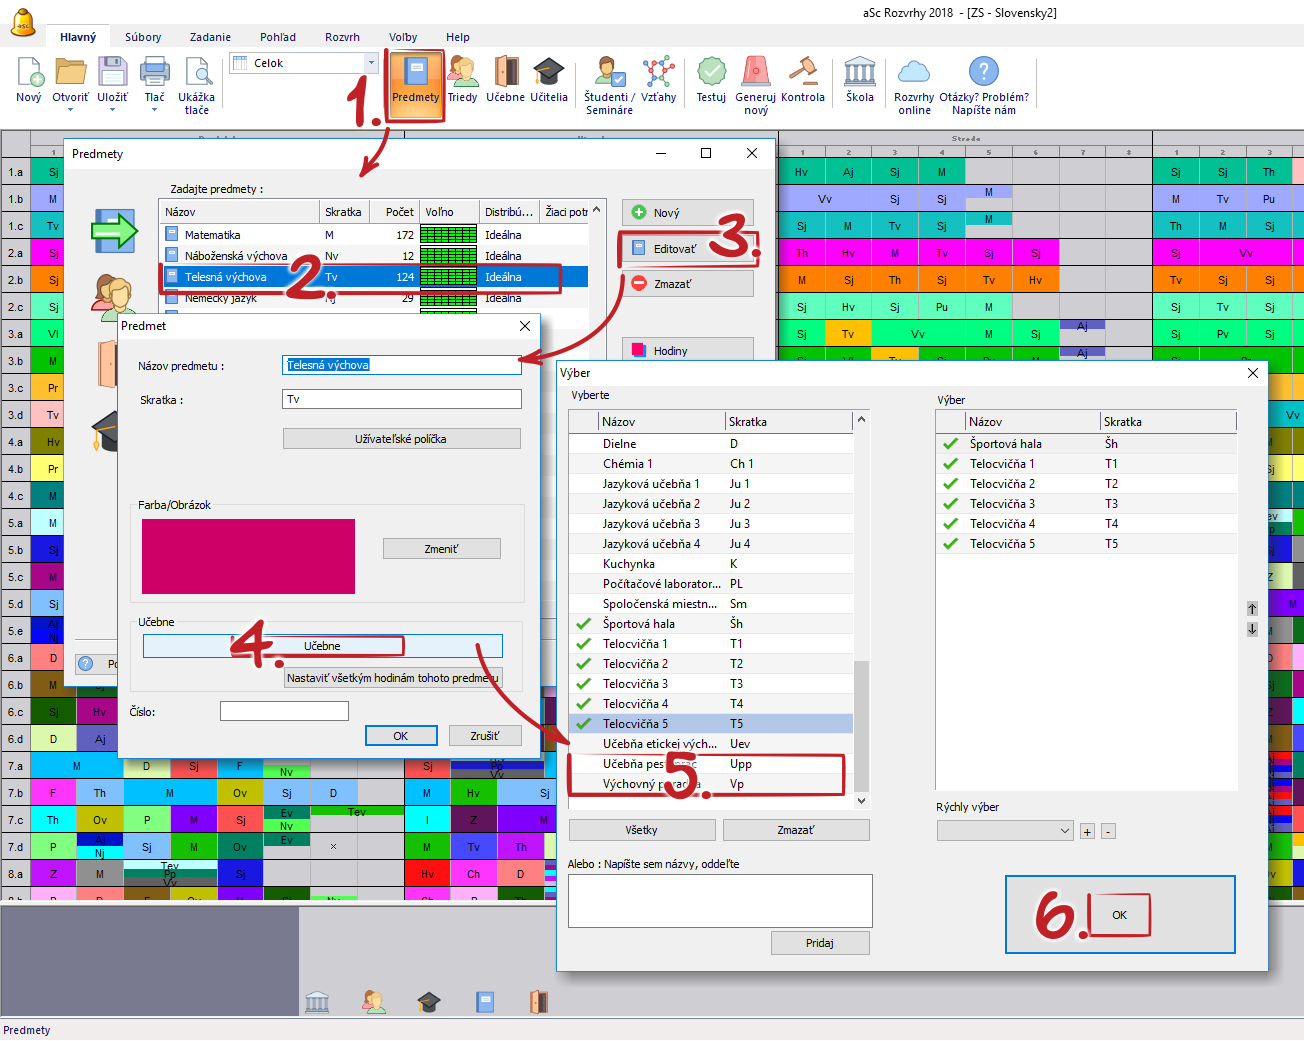The height and width of the screenshot is (1041, 1304).
Task: Click the Učitelia teachers icon
Action: coord(548,79)
